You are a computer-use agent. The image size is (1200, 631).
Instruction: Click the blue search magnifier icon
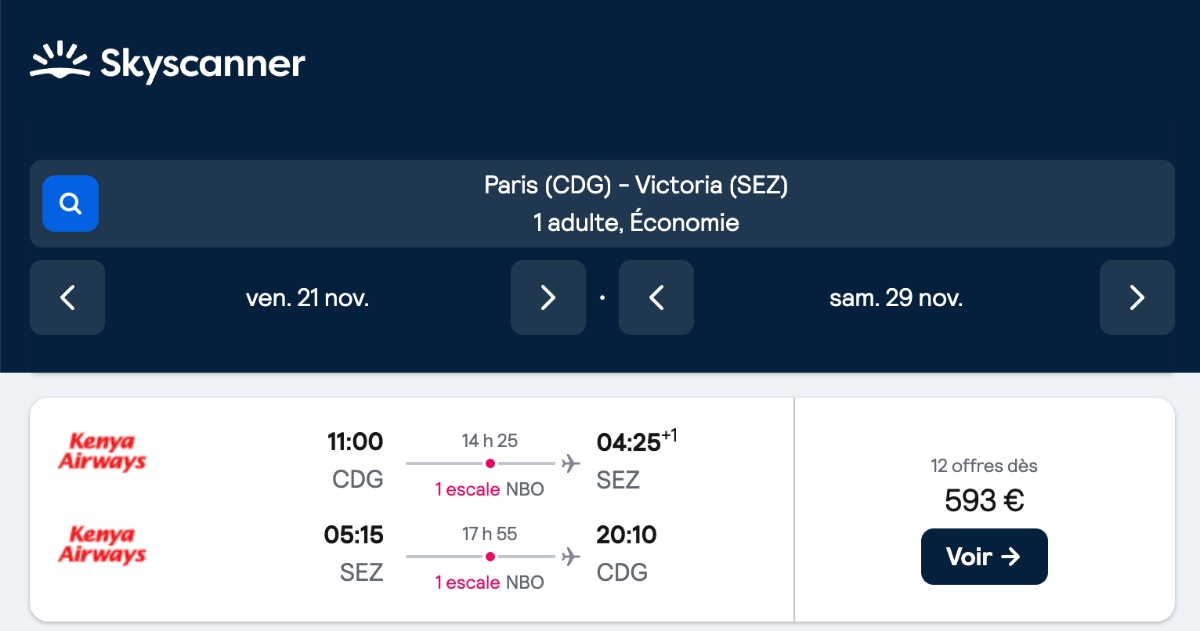click(70, 204)
